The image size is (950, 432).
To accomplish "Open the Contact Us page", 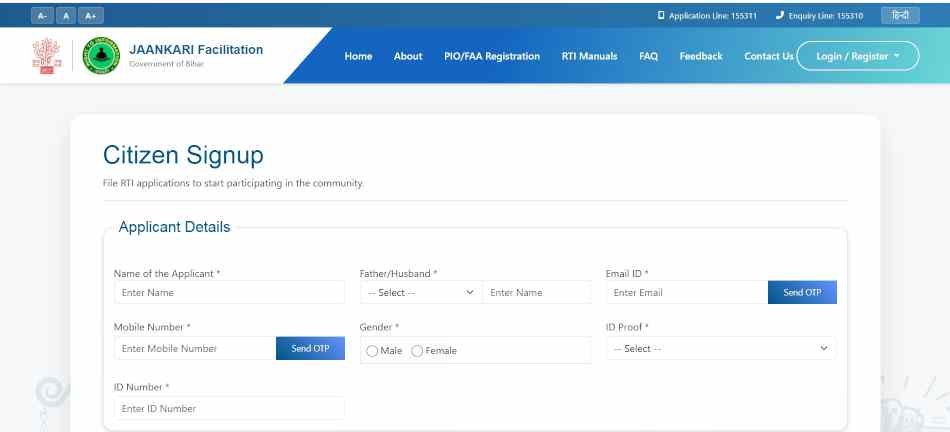I will (768, 56).
